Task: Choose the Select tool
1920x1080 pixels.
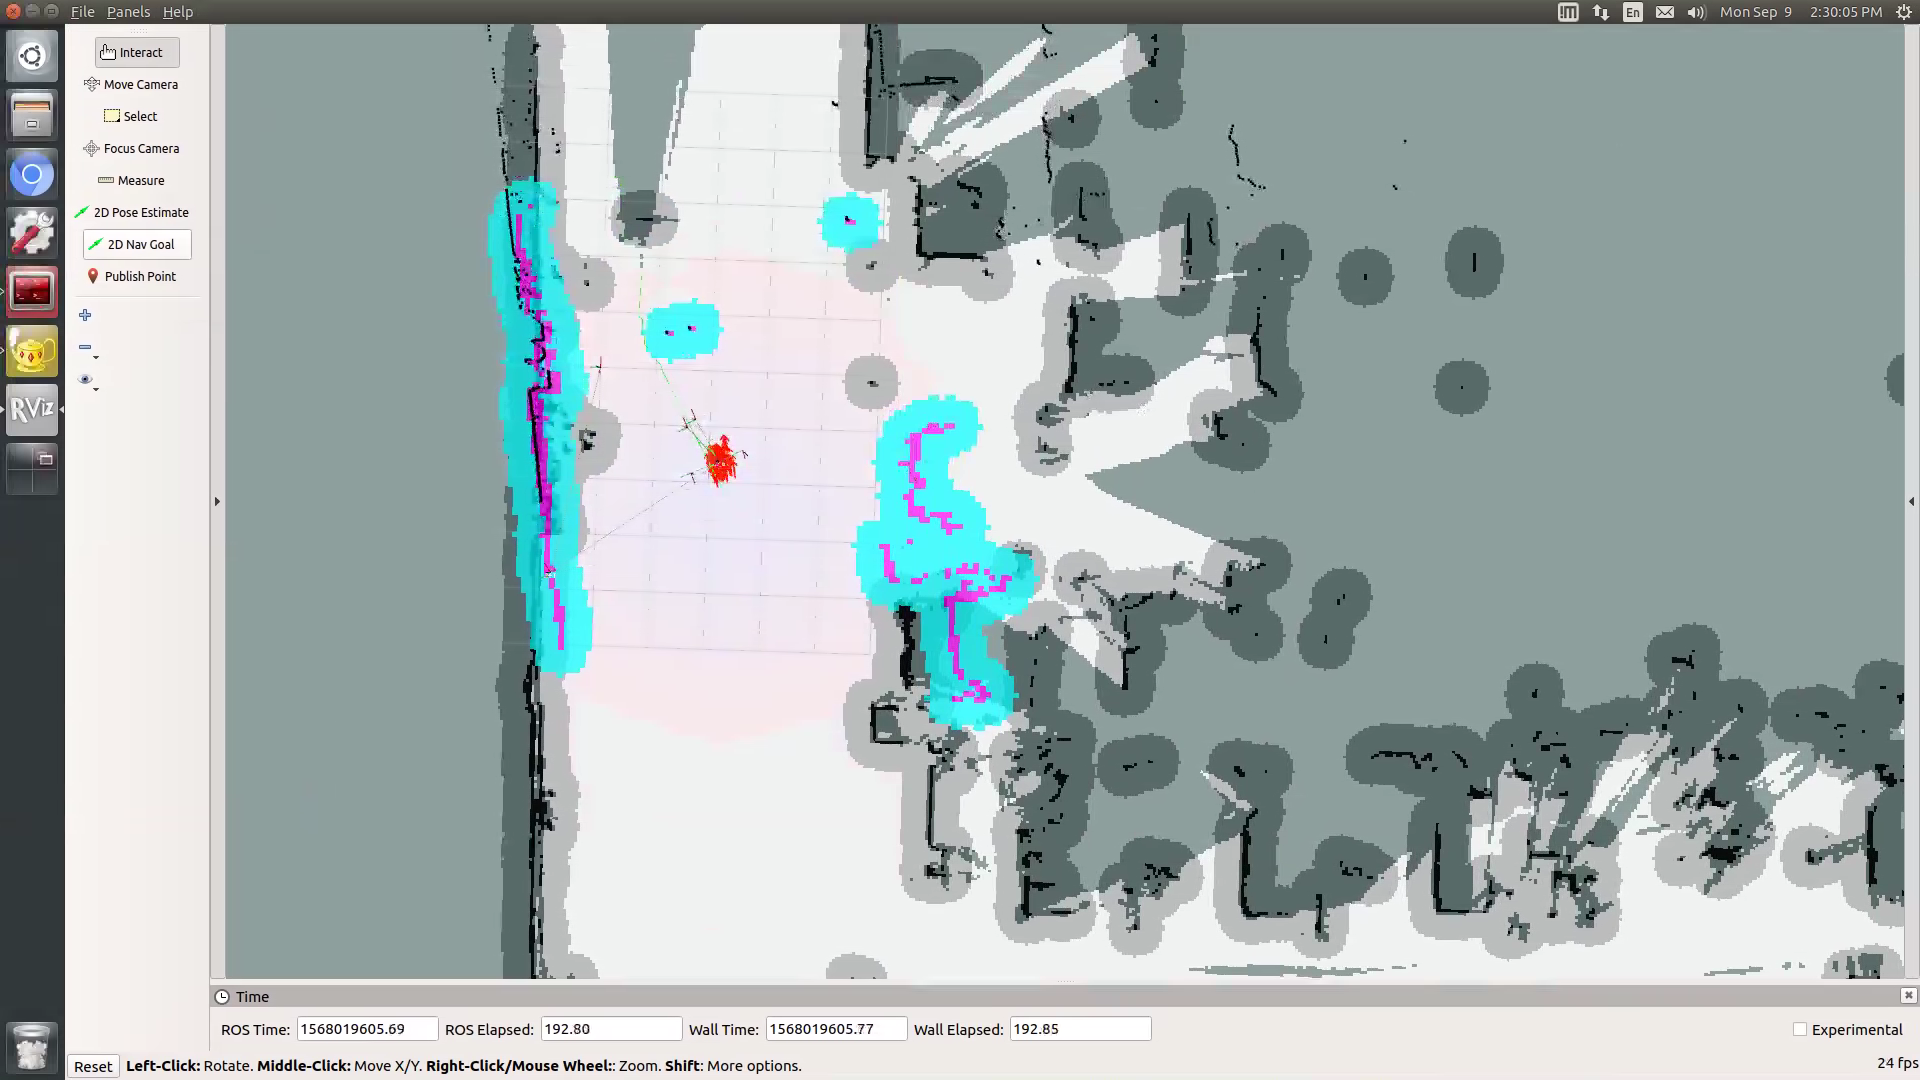Action: (x=130, y=116)
